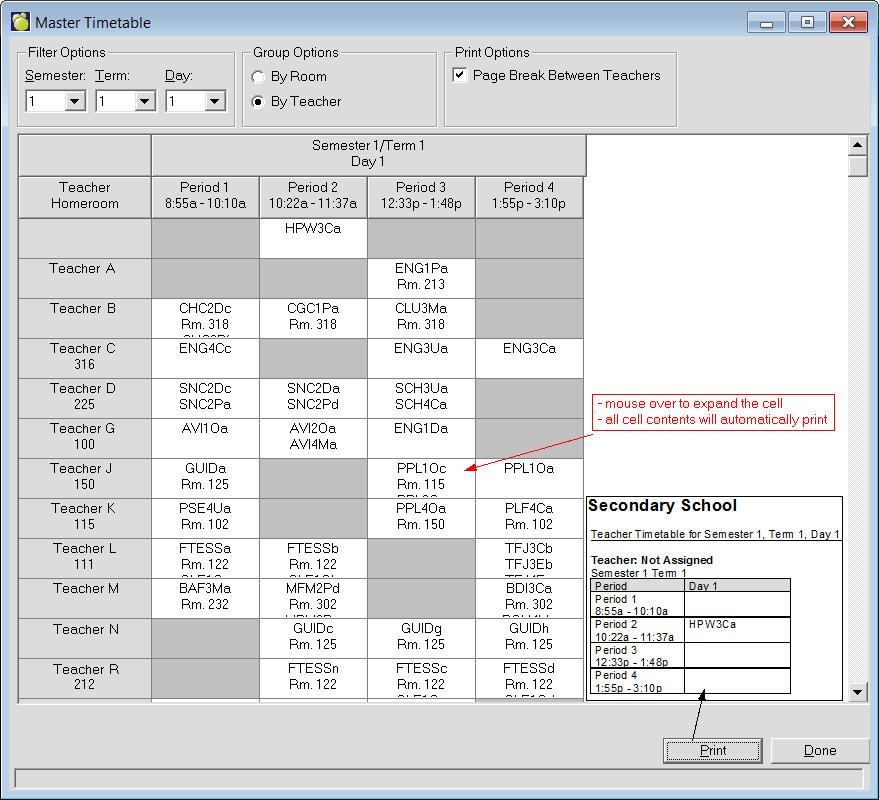This screenshot has height=800, width=879.
Task: Click the scrollbar up arrow
Action: point(857,146)
